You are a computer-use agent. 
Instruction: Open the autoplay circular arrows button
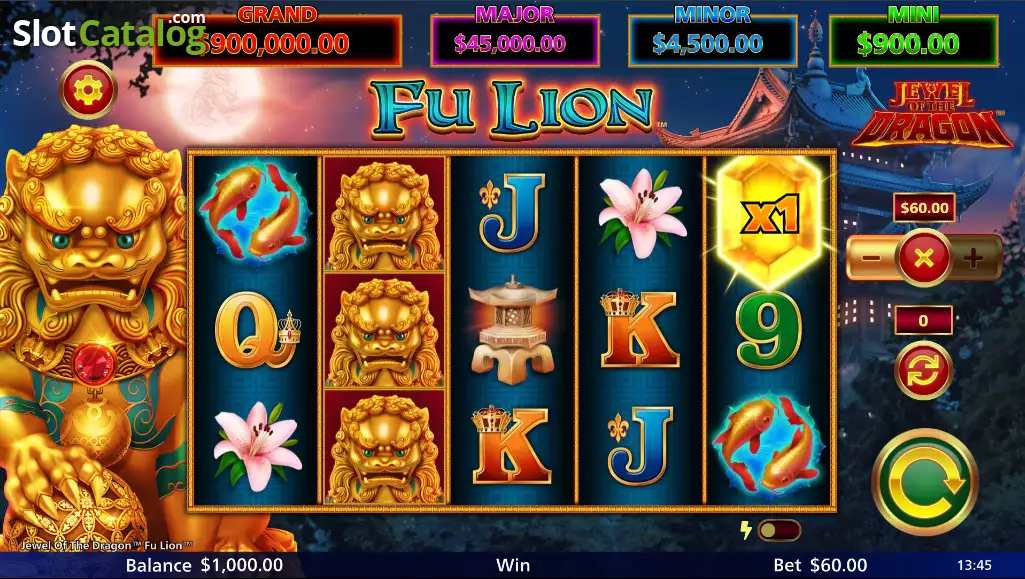click(x=924, y=370)
